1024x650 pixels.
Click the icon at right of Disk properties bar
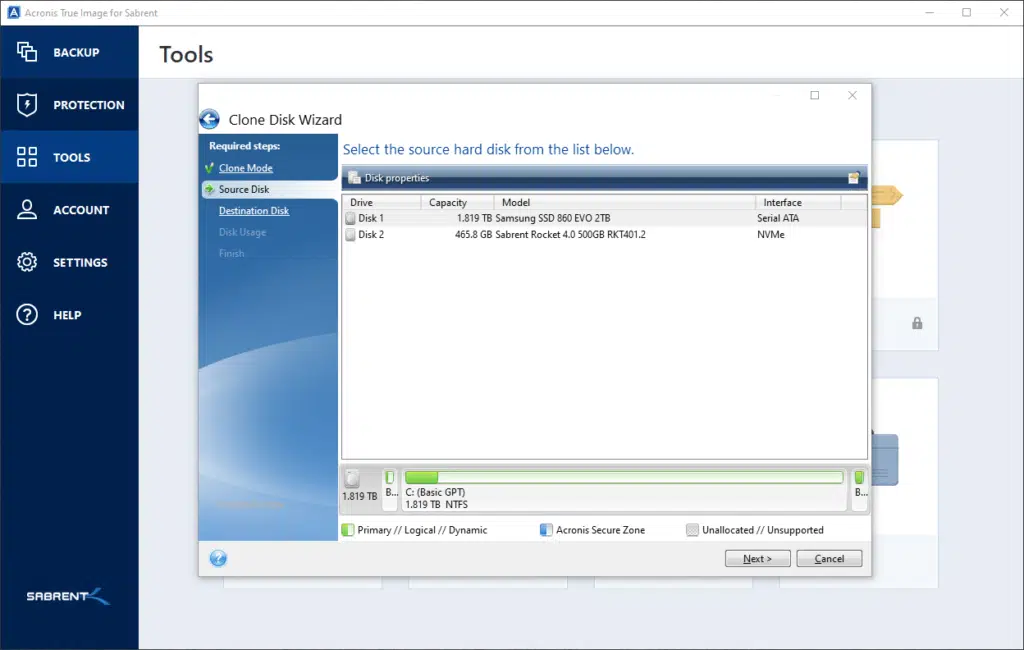coord(854,178)
